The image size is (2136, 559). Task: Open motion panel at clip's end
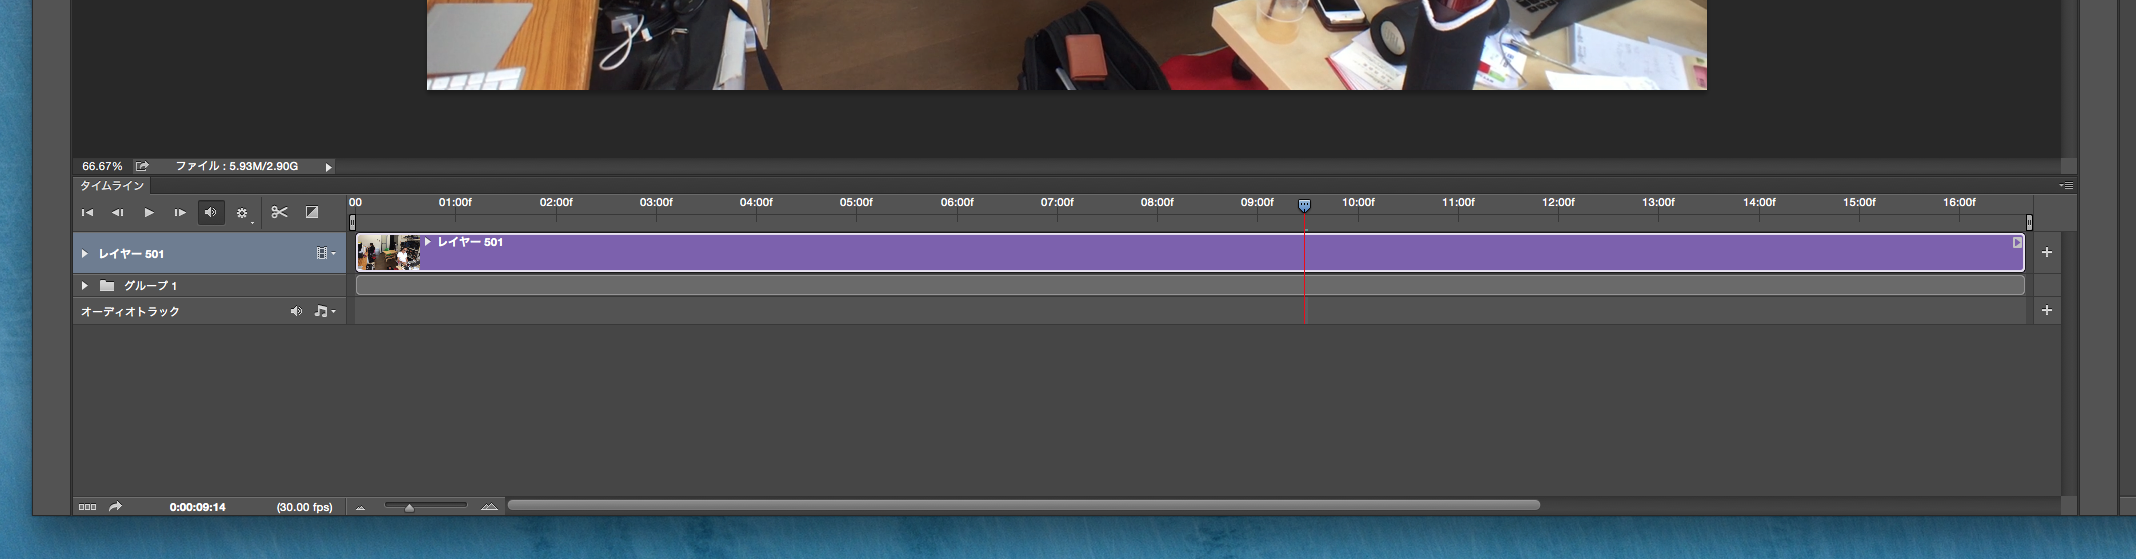2017,242
